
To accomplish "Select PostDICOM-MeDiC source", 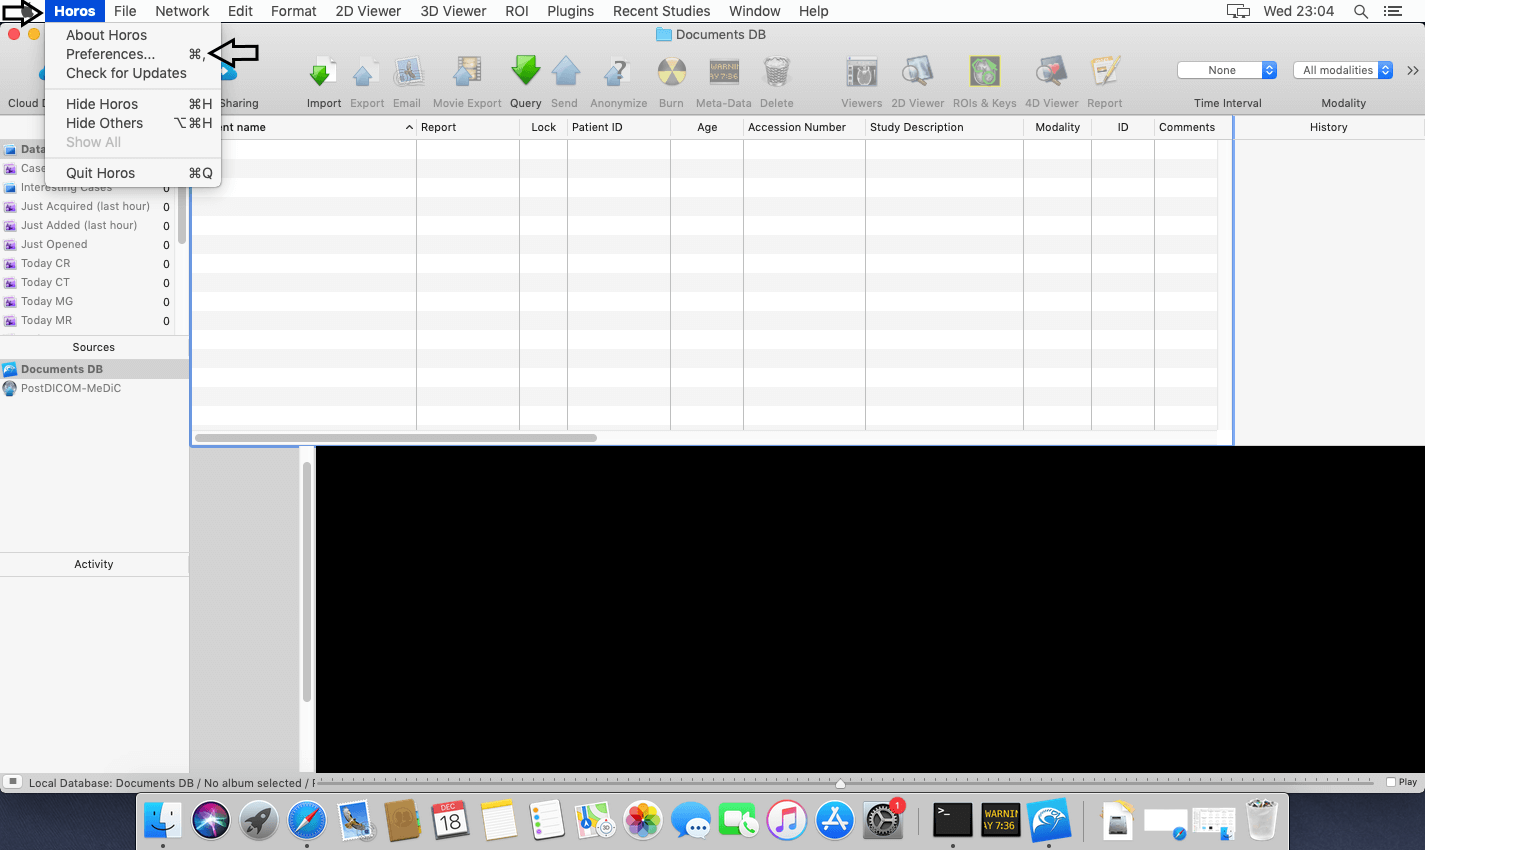I will [x=94, y=388].
